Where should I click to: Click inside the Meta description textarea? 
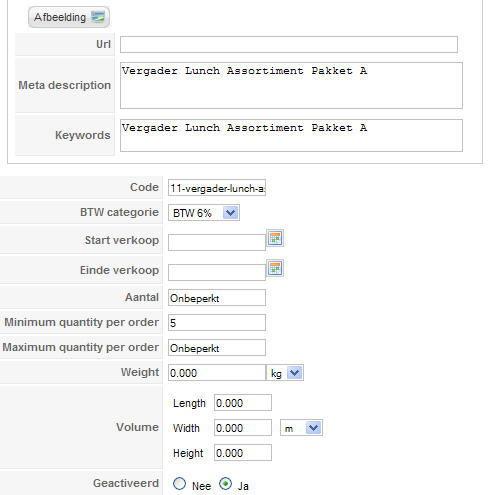click(x=291, y=85)
